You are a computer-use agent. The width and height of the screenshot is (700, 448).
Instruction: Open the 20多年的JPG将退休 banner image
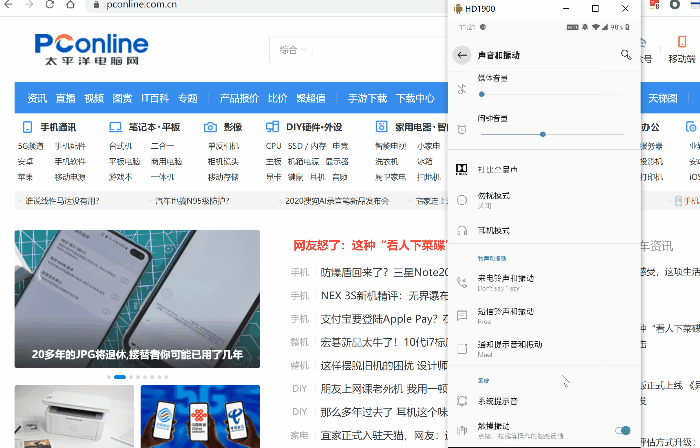point(137,299)
